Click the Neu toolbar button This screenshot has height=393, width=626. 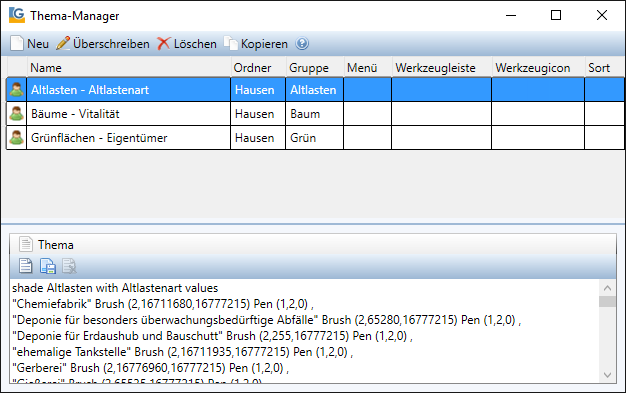[29, 44]
